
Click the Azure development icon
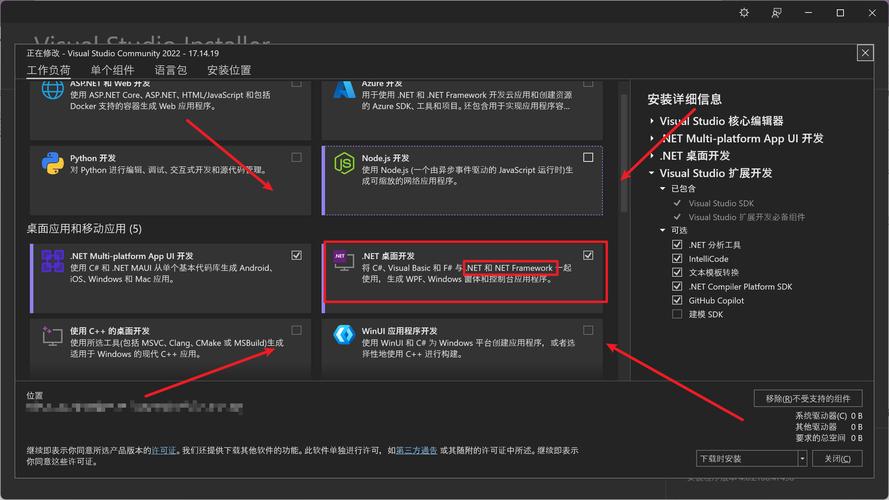(x=344, y=91)
